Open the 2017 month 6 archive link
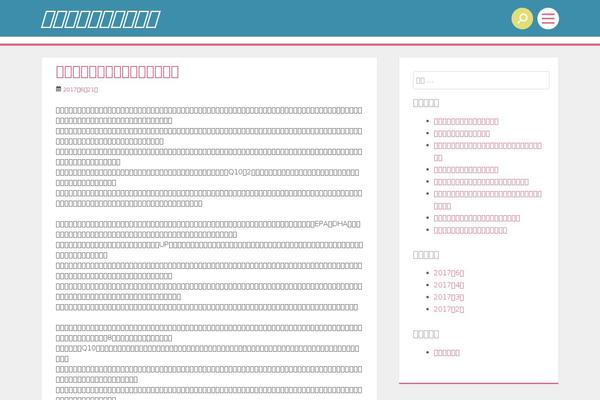 pyautogui.click(x=448, y=273)
